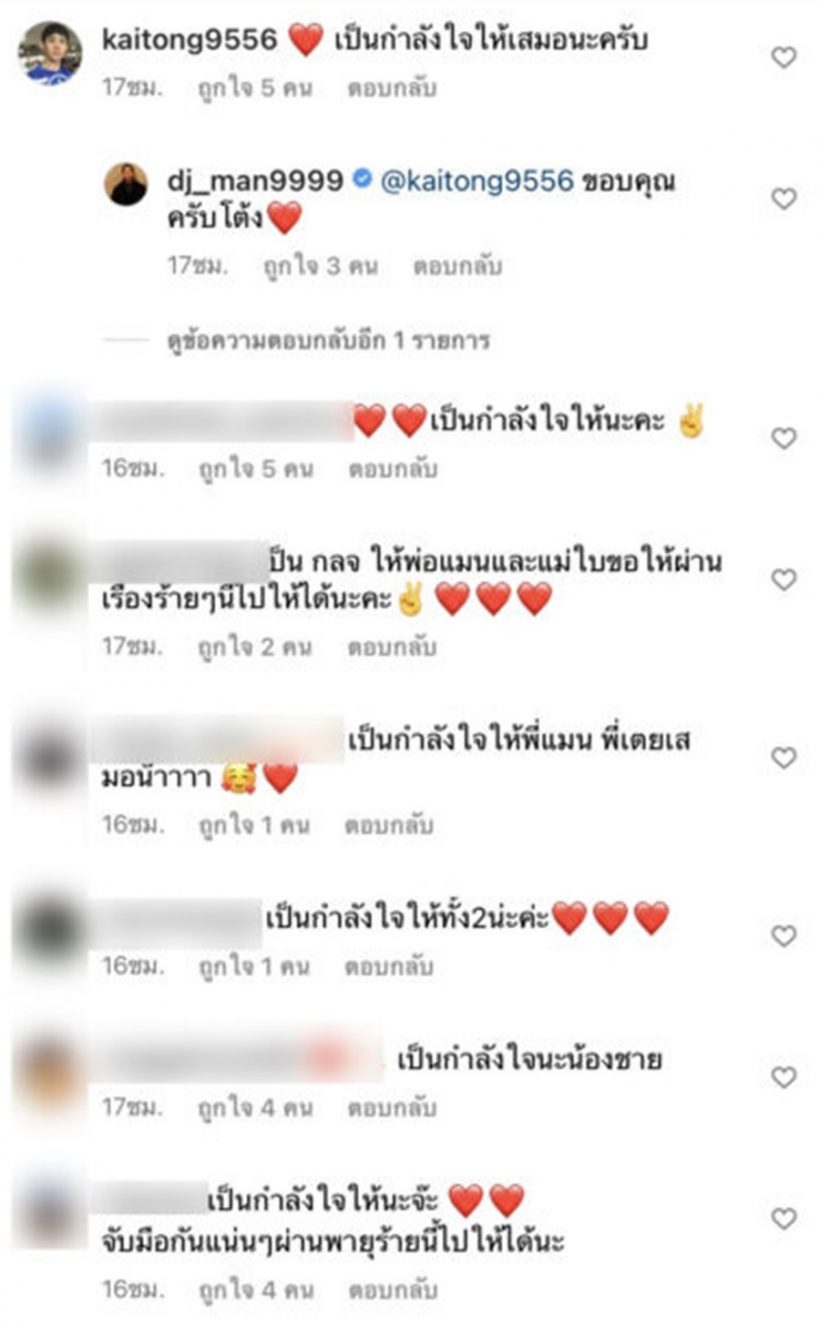Tap the @kaitong9556 mention in reply
Screen dimensions: 820x1326
[478, 181]
